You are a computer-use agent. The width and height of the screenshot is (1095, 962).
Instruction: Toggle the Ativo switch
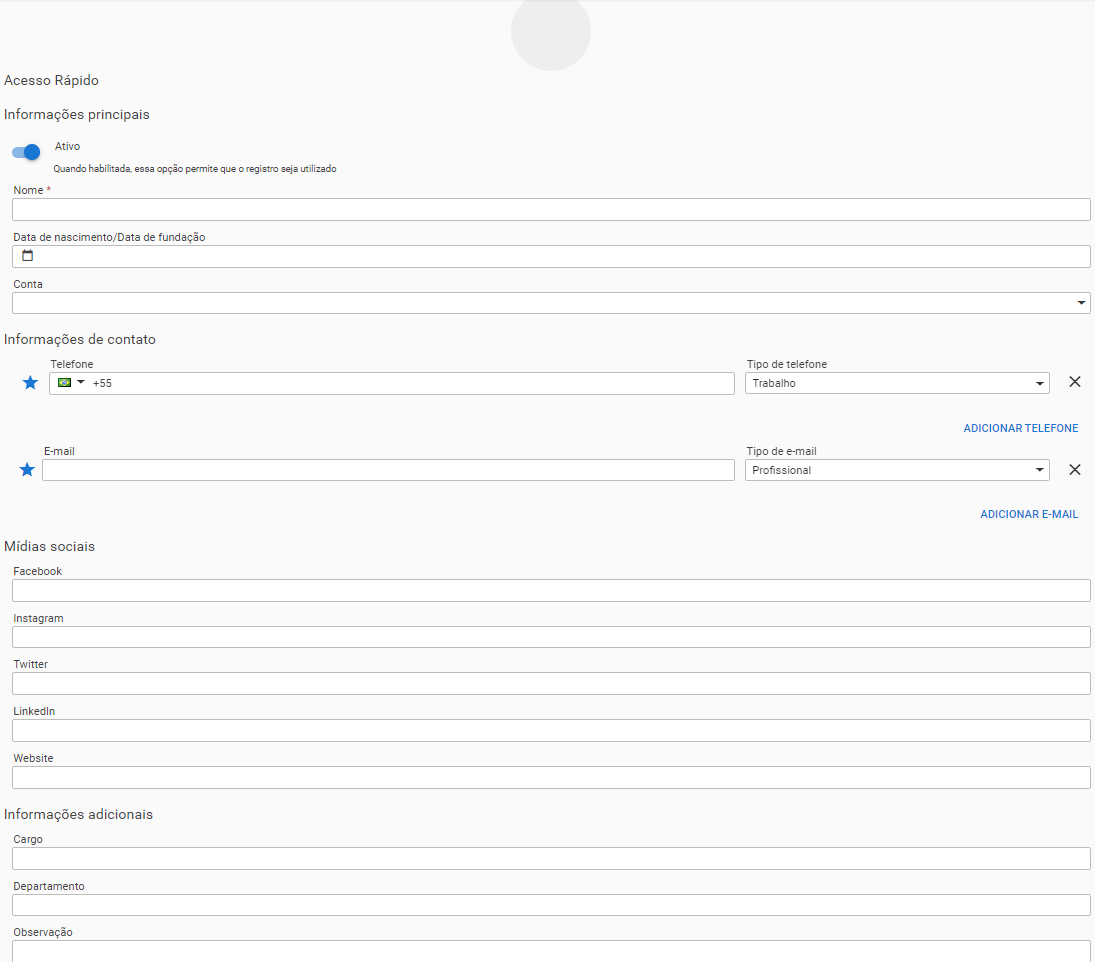pos(27,152)
